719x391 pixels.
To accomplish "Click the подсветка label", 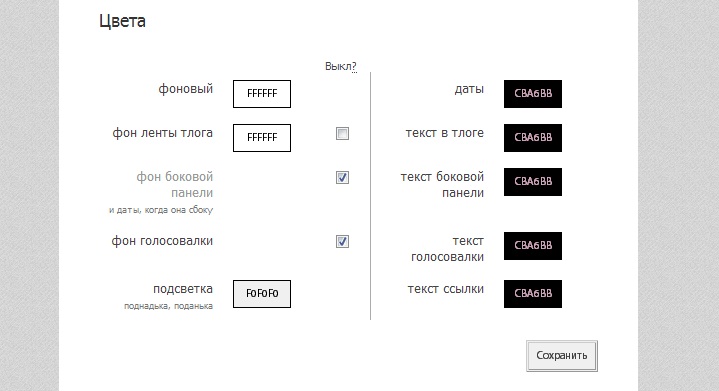I will tap(183, 290).
